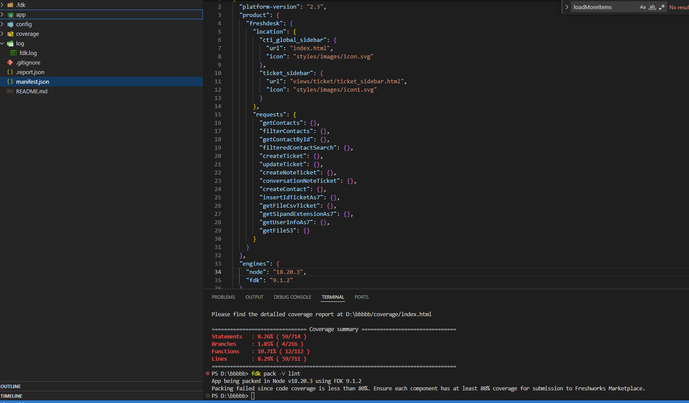
Task: Click the "ticket_sidebar" key
Action: point(287,73)
